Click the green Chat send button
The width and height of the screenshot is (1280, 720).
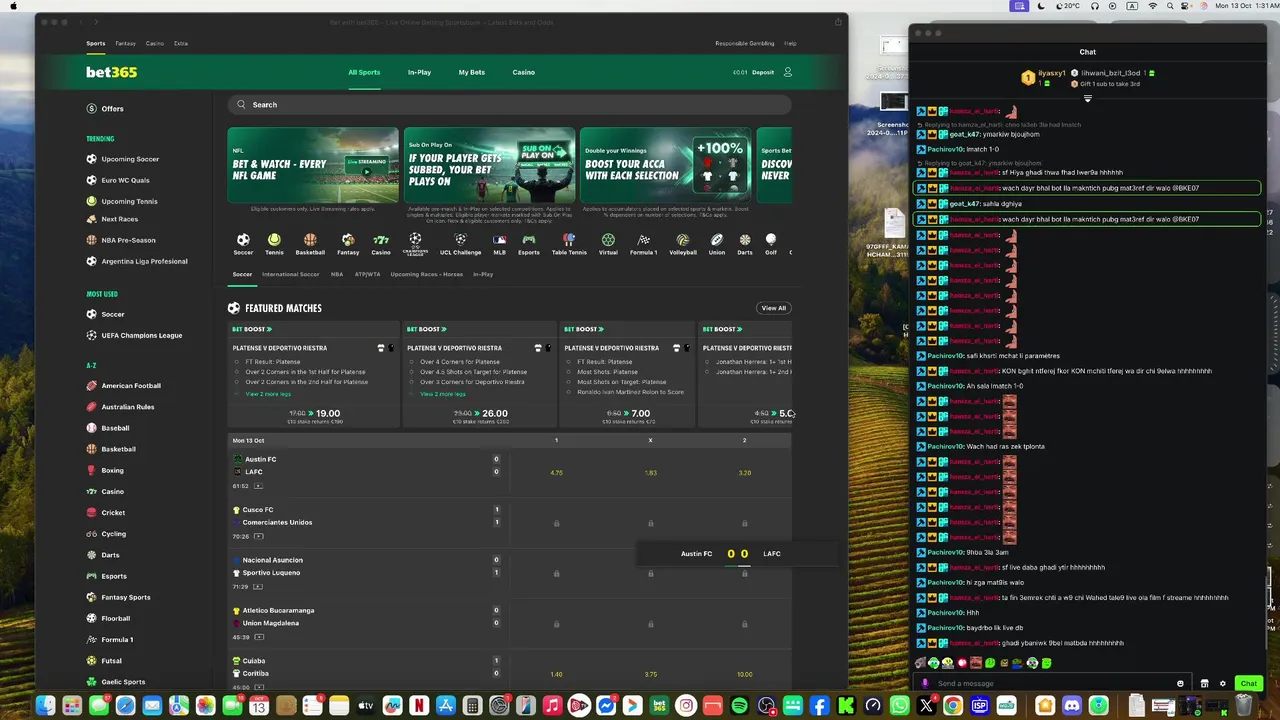pyautogui.click(x=1248, y=683)
